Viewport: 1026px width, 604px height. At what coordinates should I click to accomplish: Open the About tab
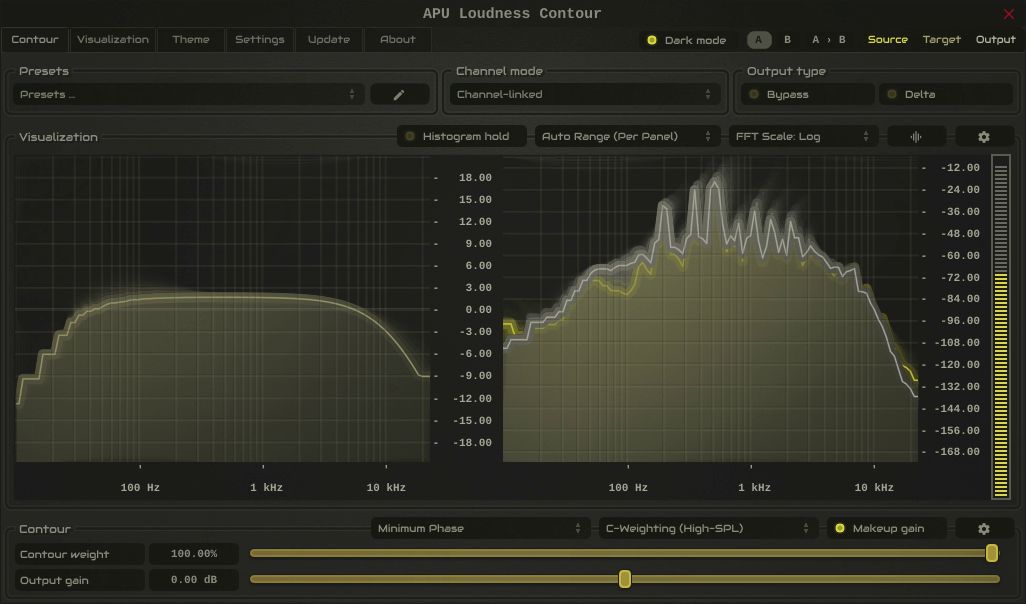pos(397,39)
